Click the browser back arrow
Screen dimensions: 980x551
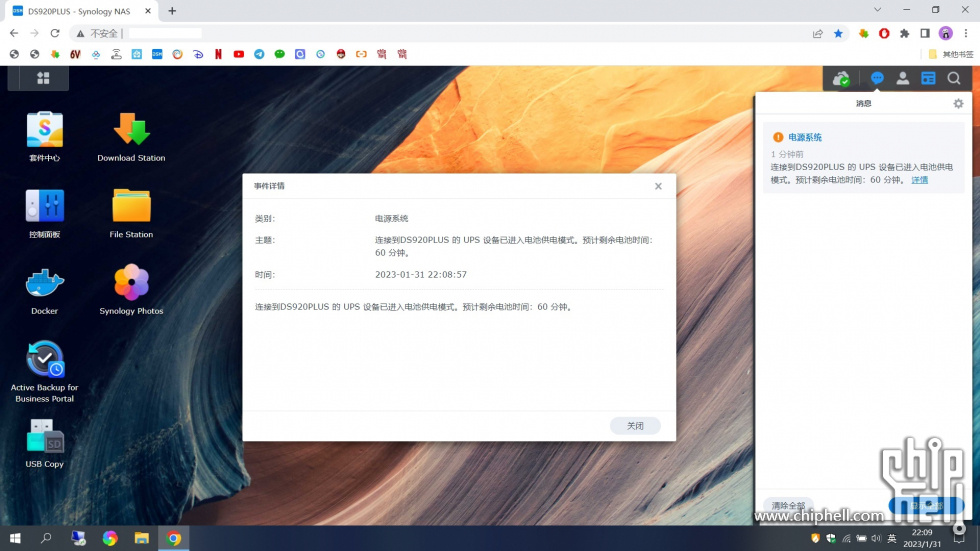[x=14, y=33]
